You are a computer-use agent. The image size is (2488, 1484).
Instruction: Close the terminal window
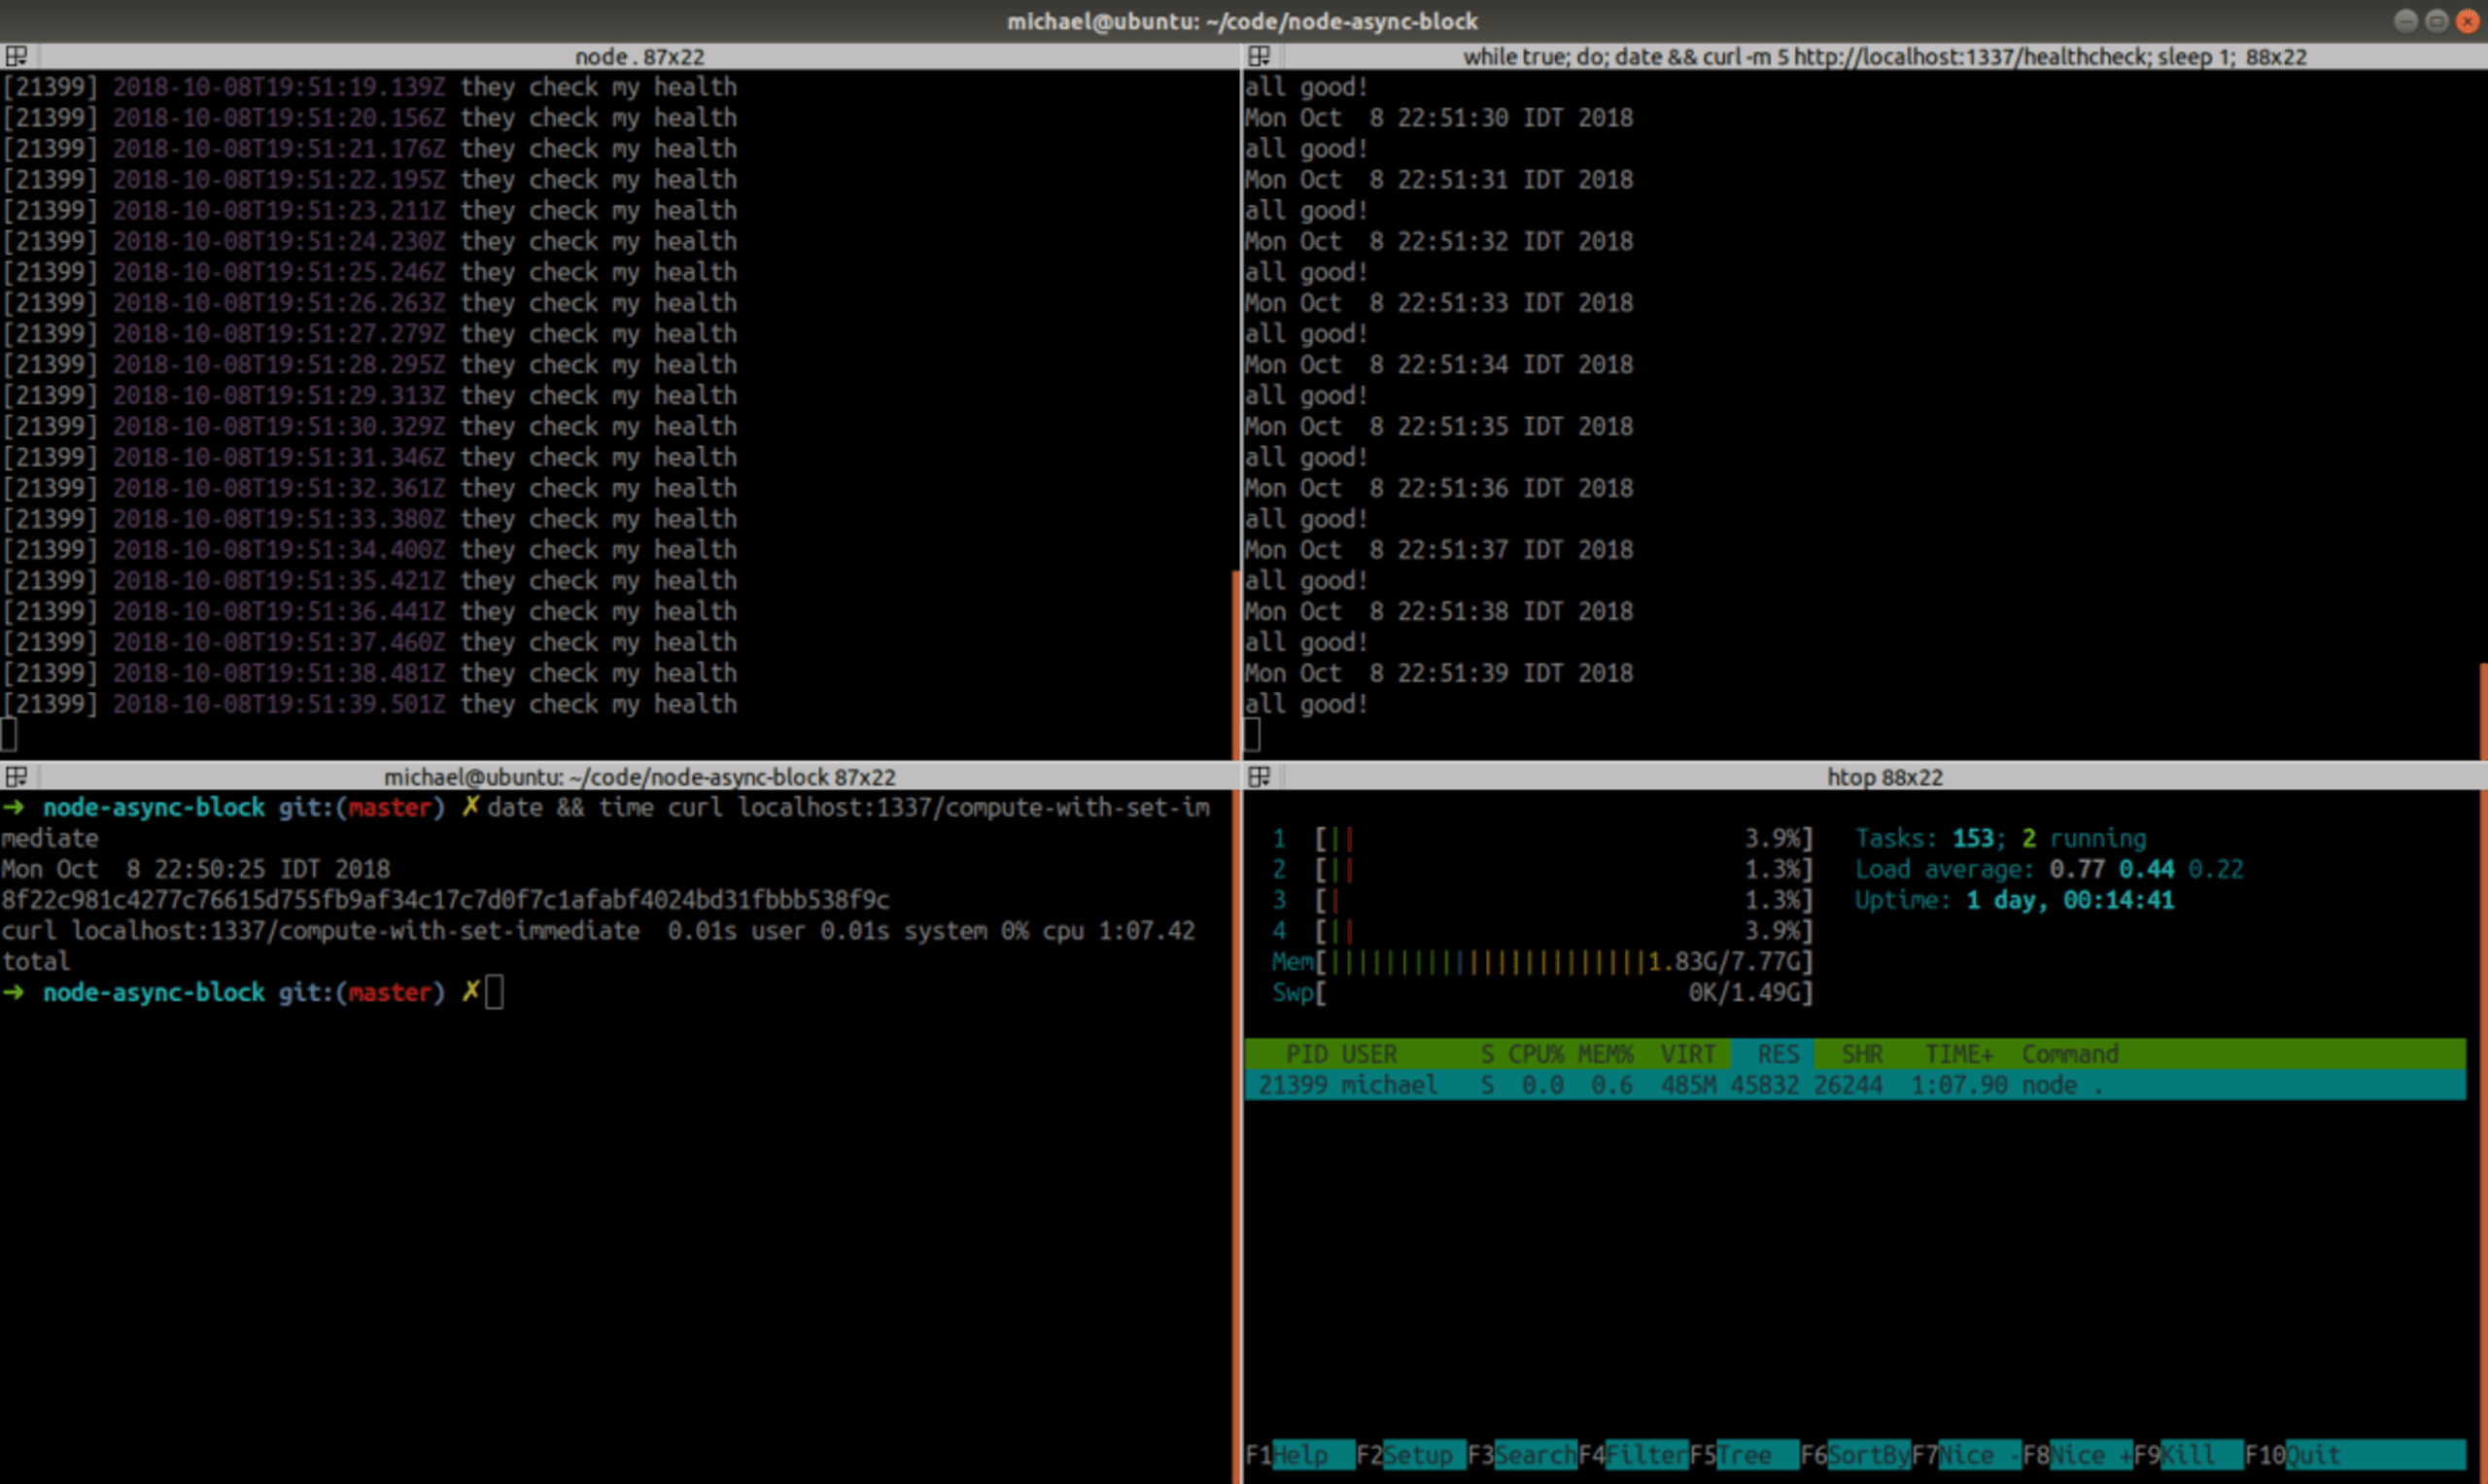2468,21
